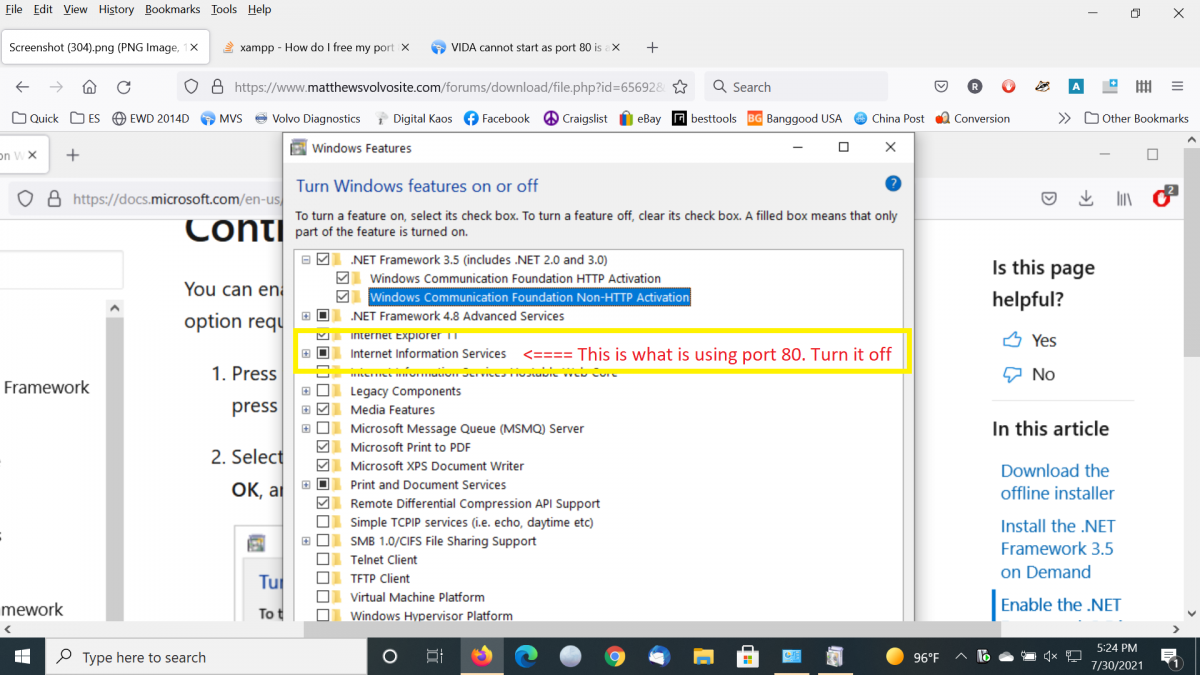Open the Bookmarks menu
This screenshot has height=675, width=1200.
pos(172,9)
